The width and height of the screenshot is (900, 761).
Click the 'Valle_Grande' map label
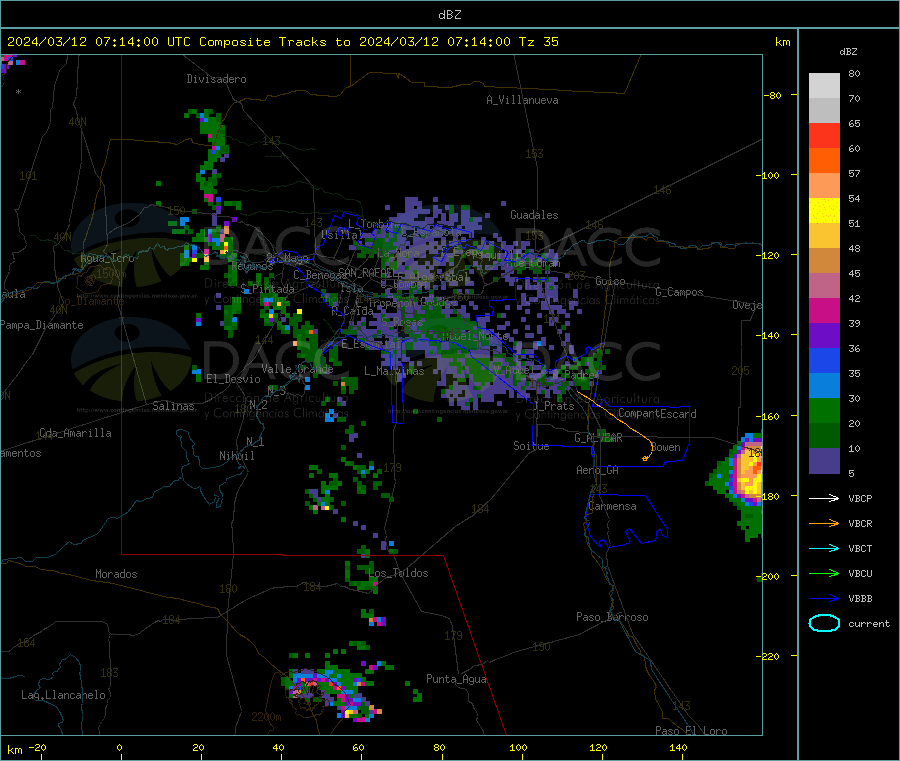click(297, 369)
